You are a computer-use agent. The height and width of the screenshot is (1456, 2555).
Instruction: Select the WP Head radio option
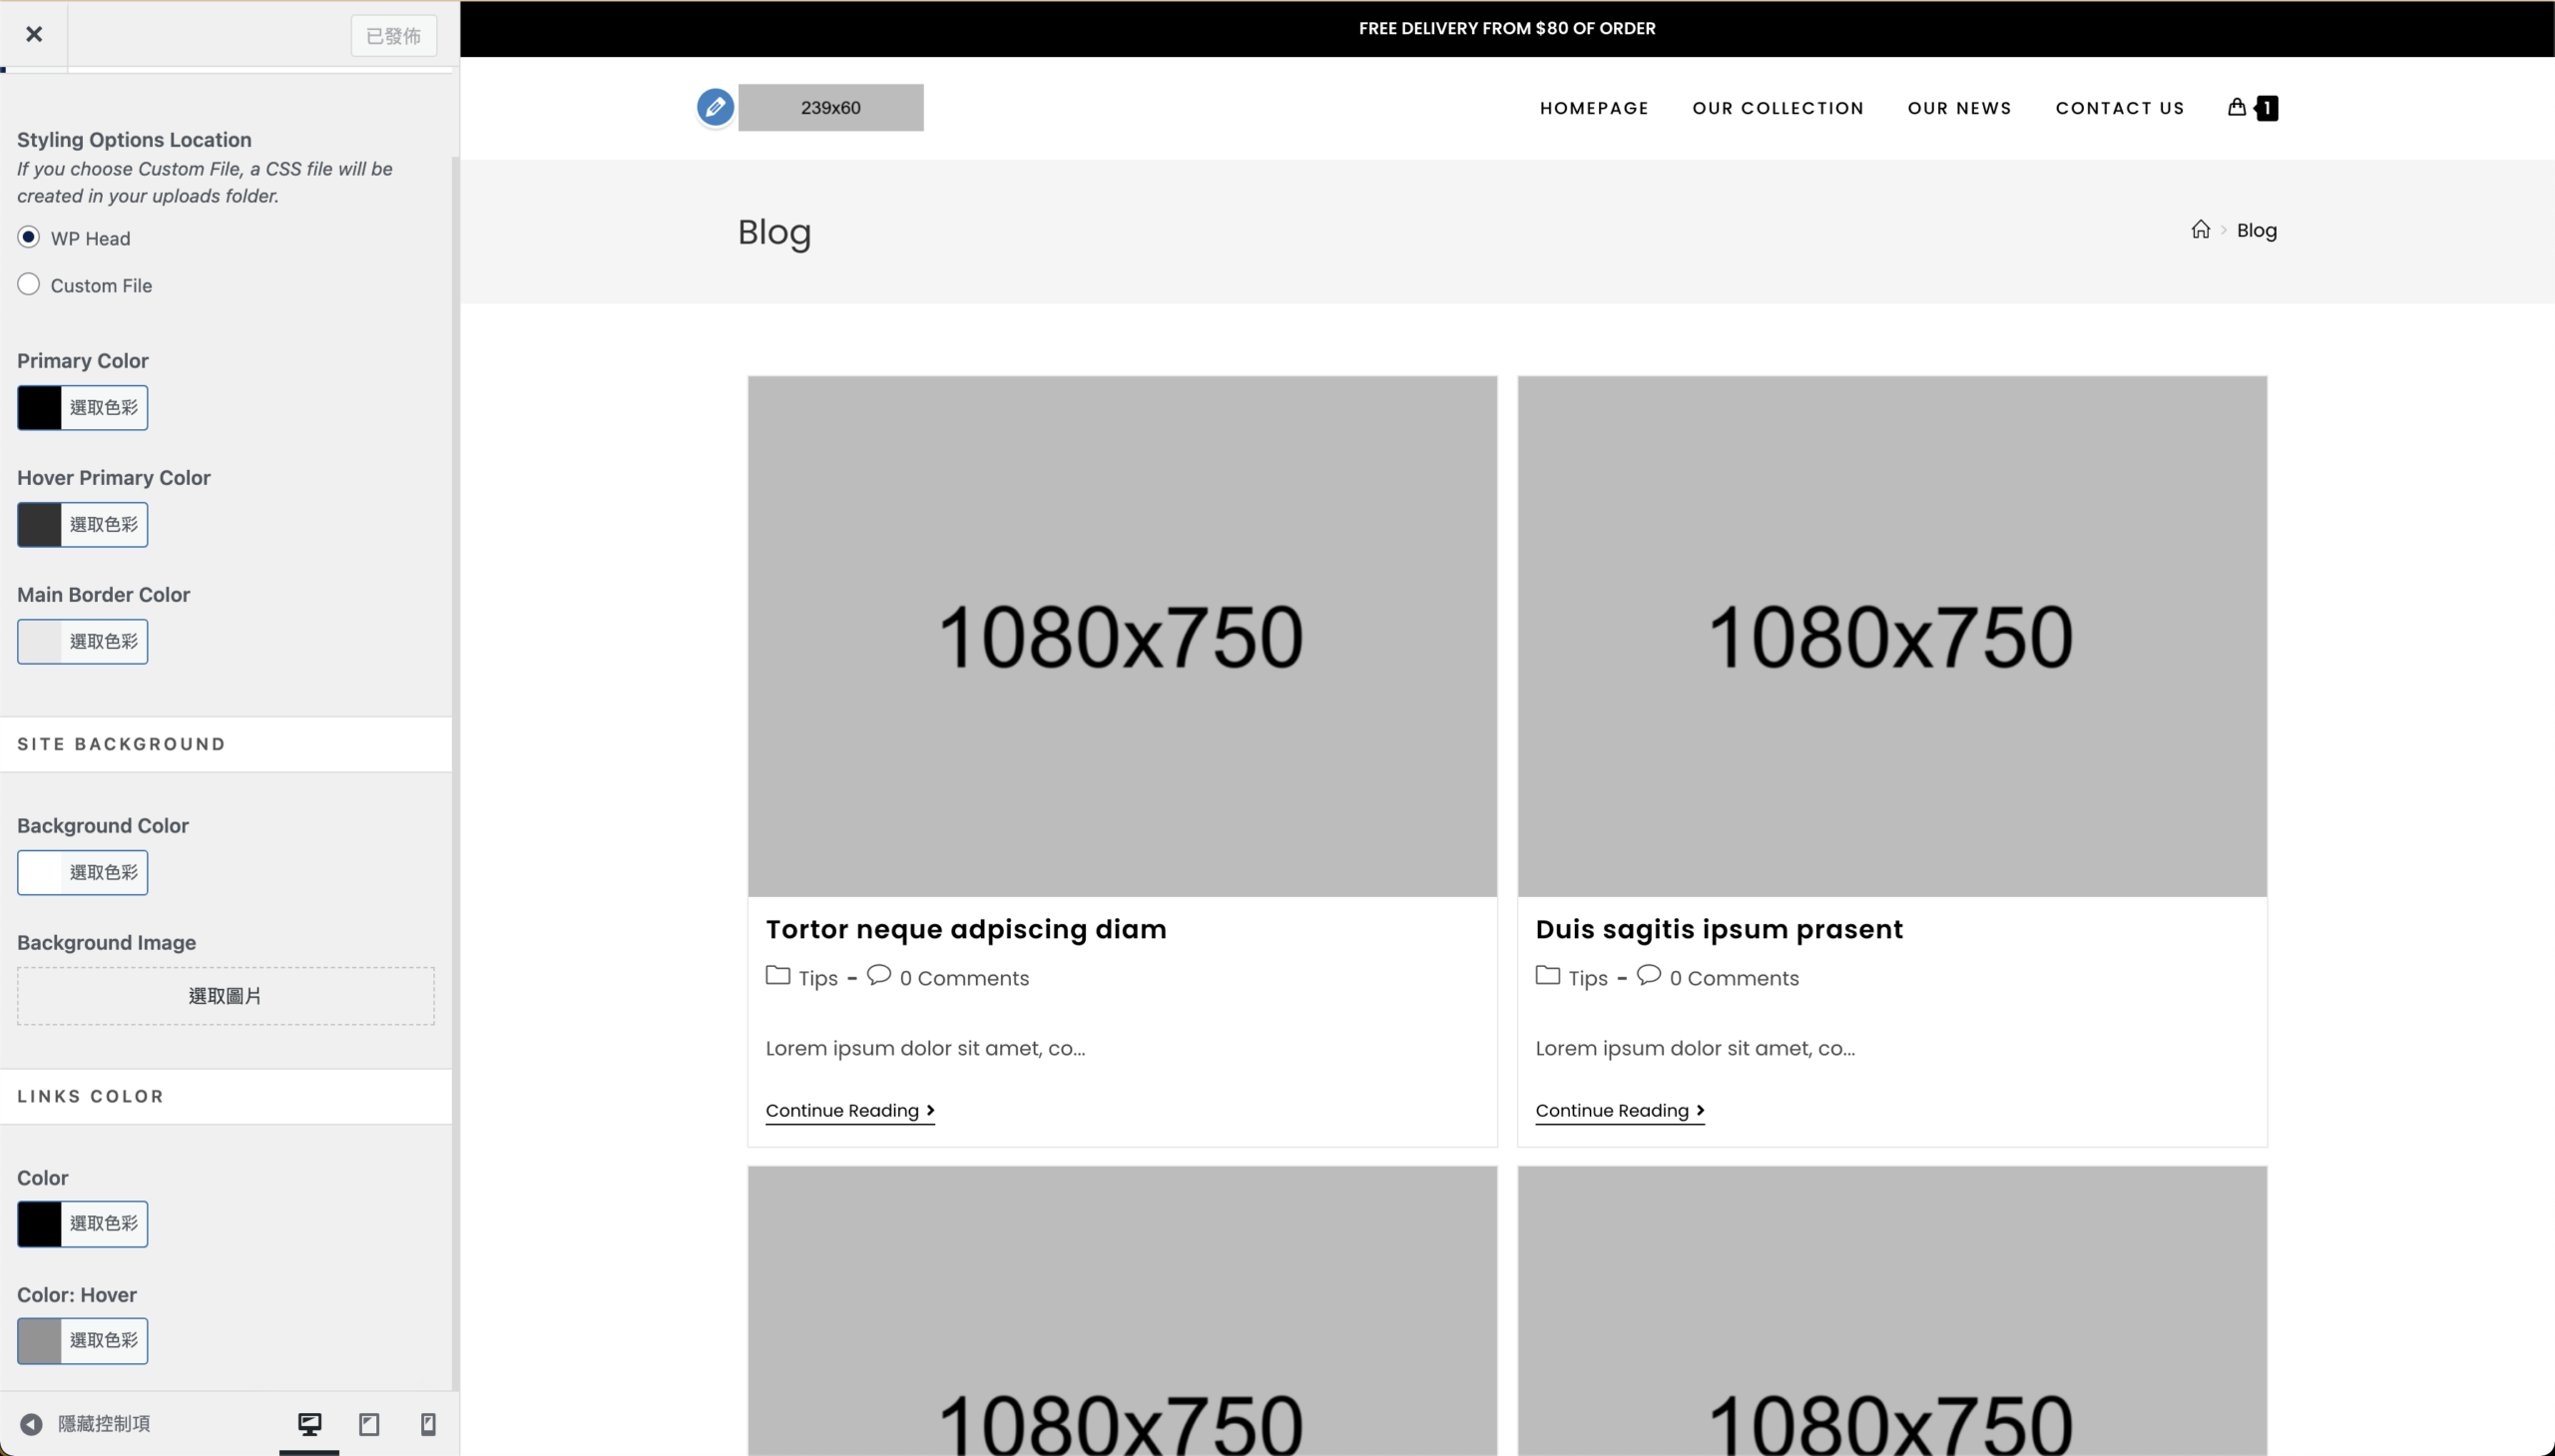point(29,237)
